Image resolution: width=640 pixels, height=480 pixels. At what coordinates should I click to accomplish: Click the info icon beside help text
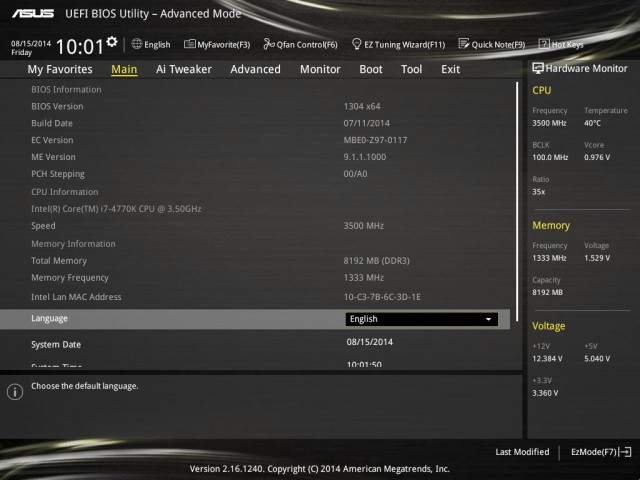[15, 392]
